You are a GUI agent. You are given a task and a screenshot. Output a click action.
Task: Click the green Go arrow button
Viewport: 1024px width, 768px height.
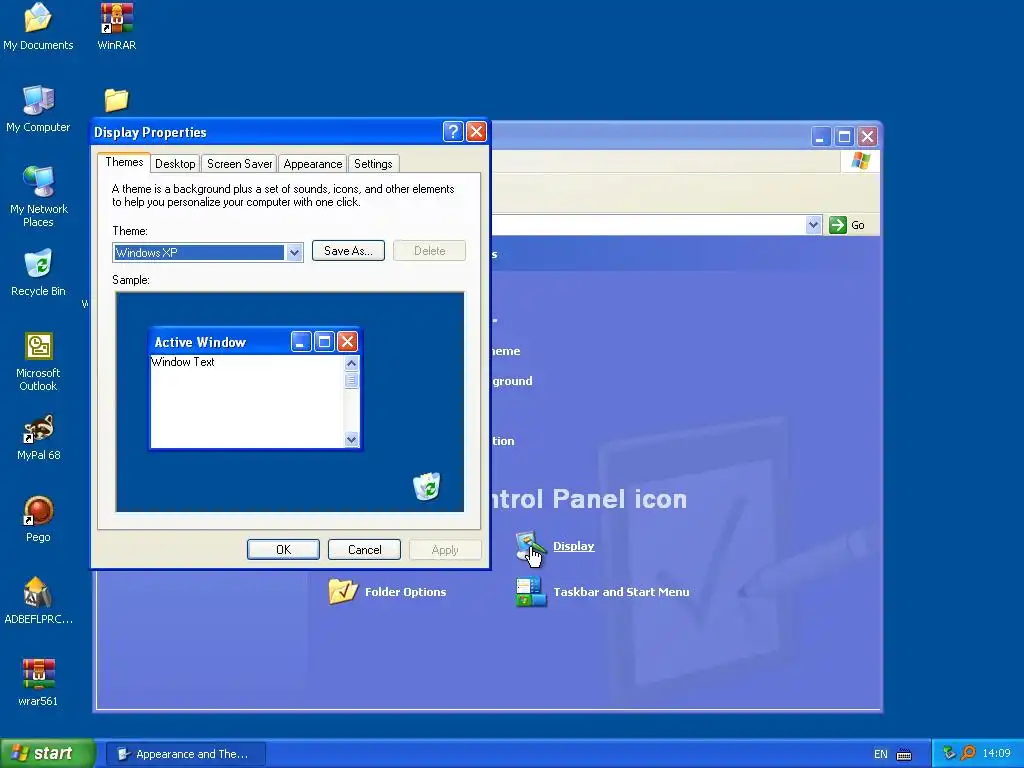[837, 225]
